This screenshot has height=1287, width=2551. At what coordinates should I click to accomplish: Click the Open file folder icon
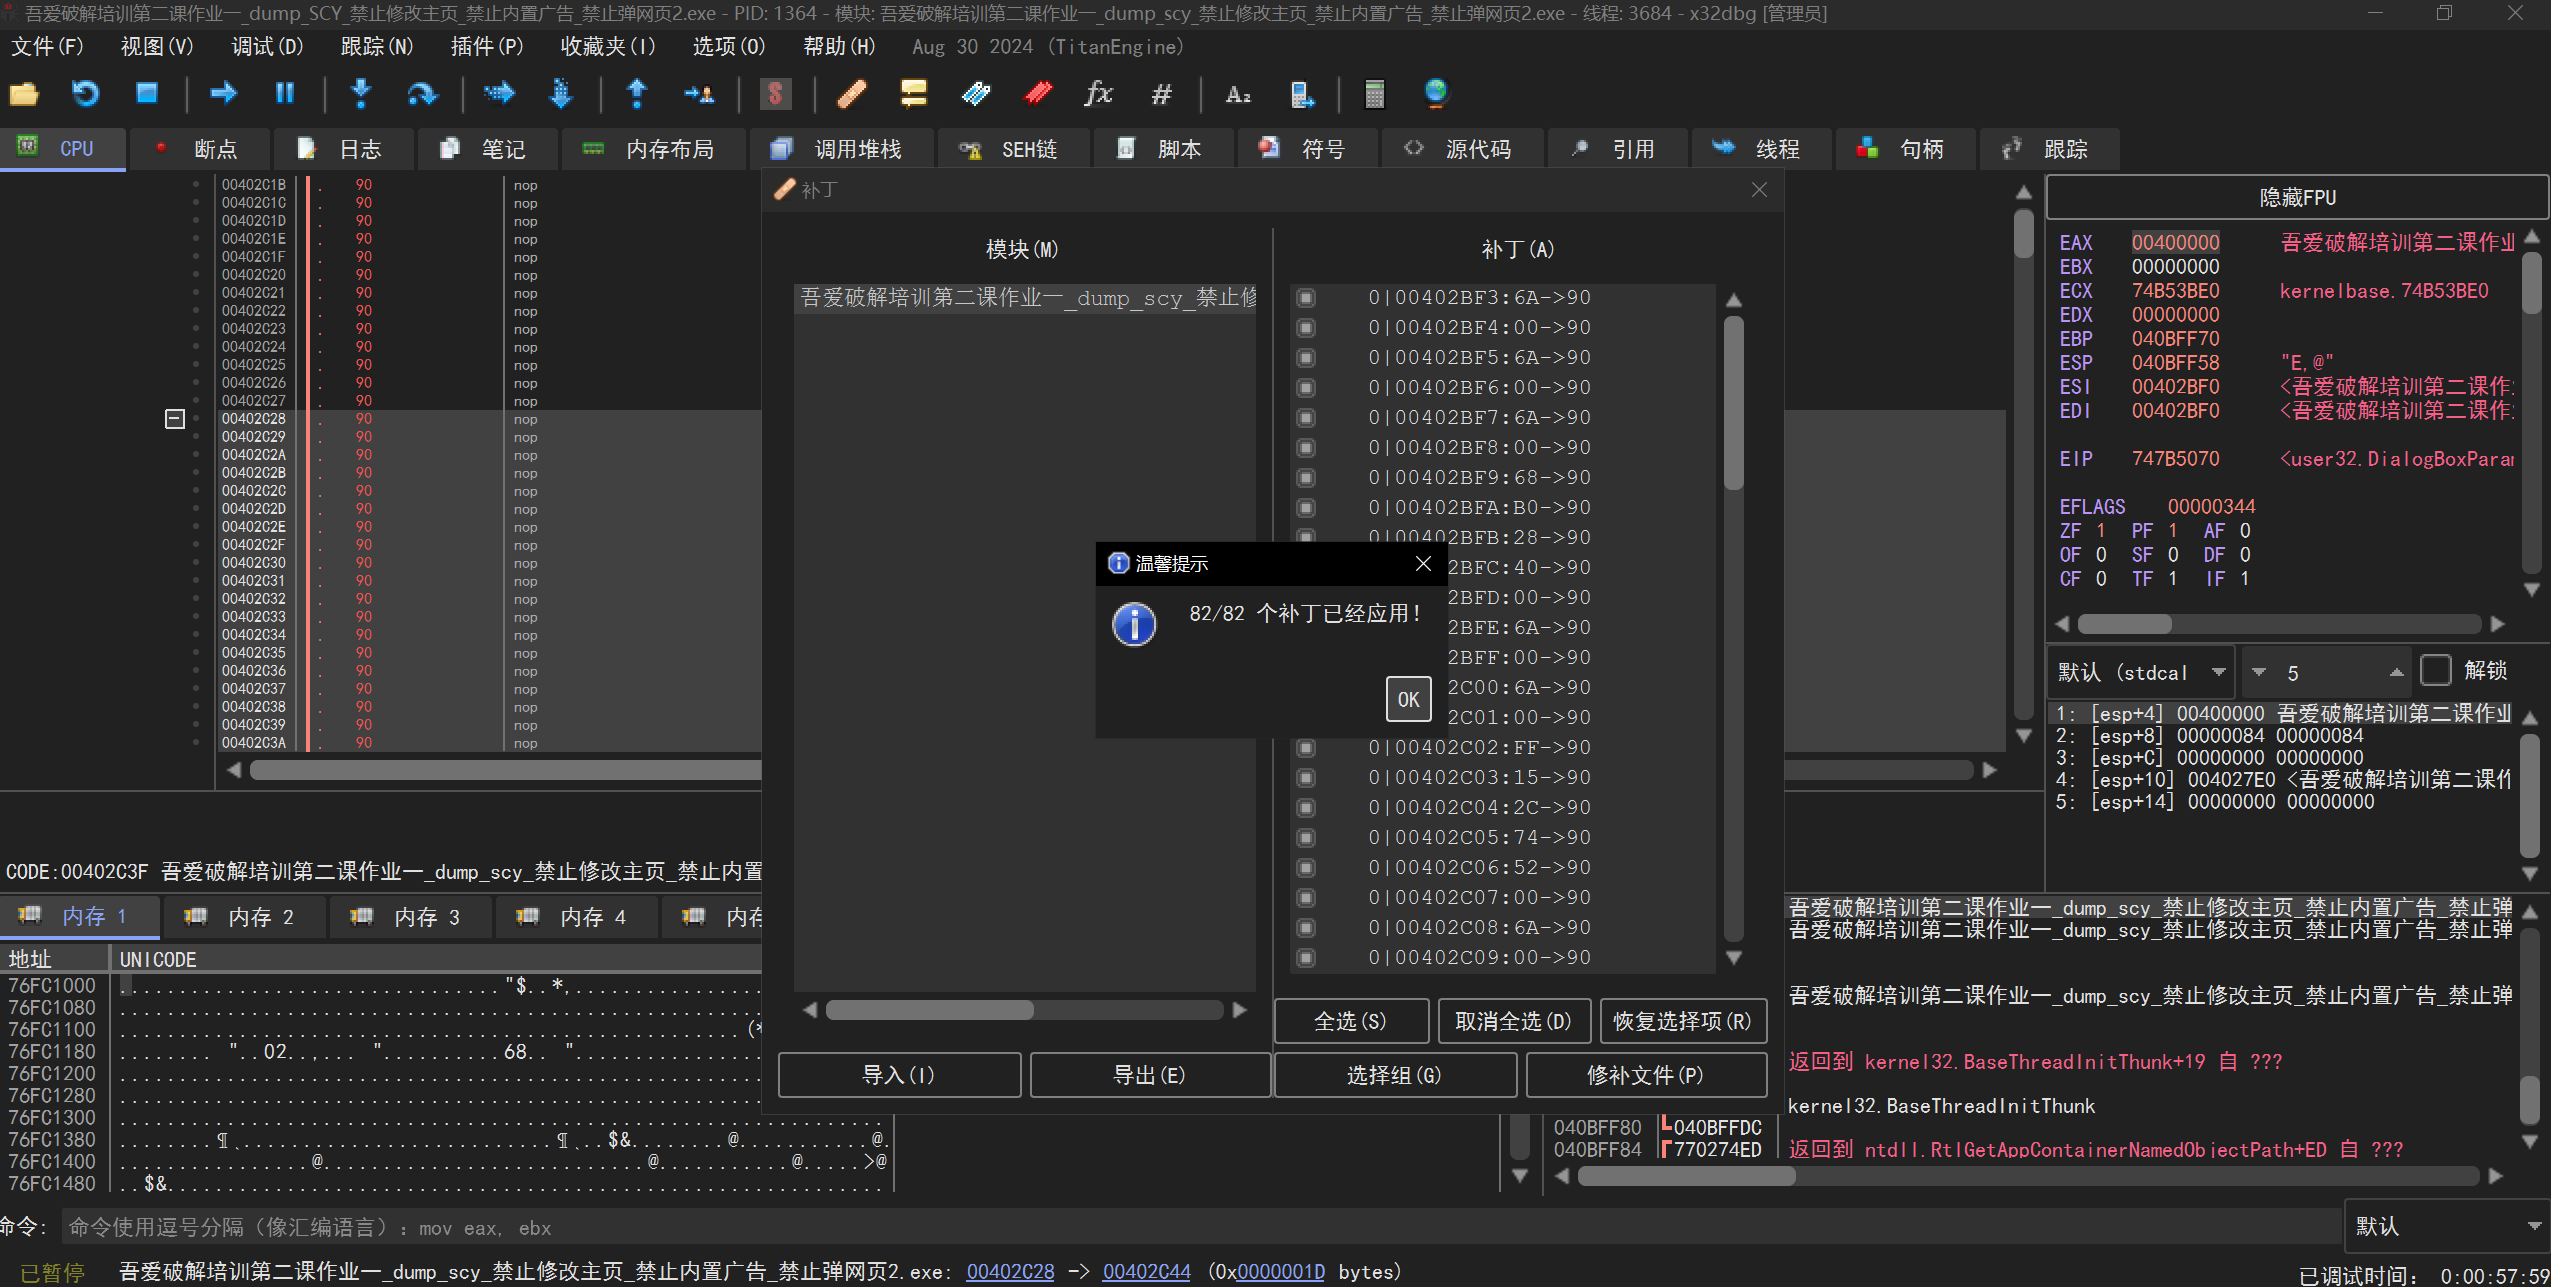coord(23,94)
